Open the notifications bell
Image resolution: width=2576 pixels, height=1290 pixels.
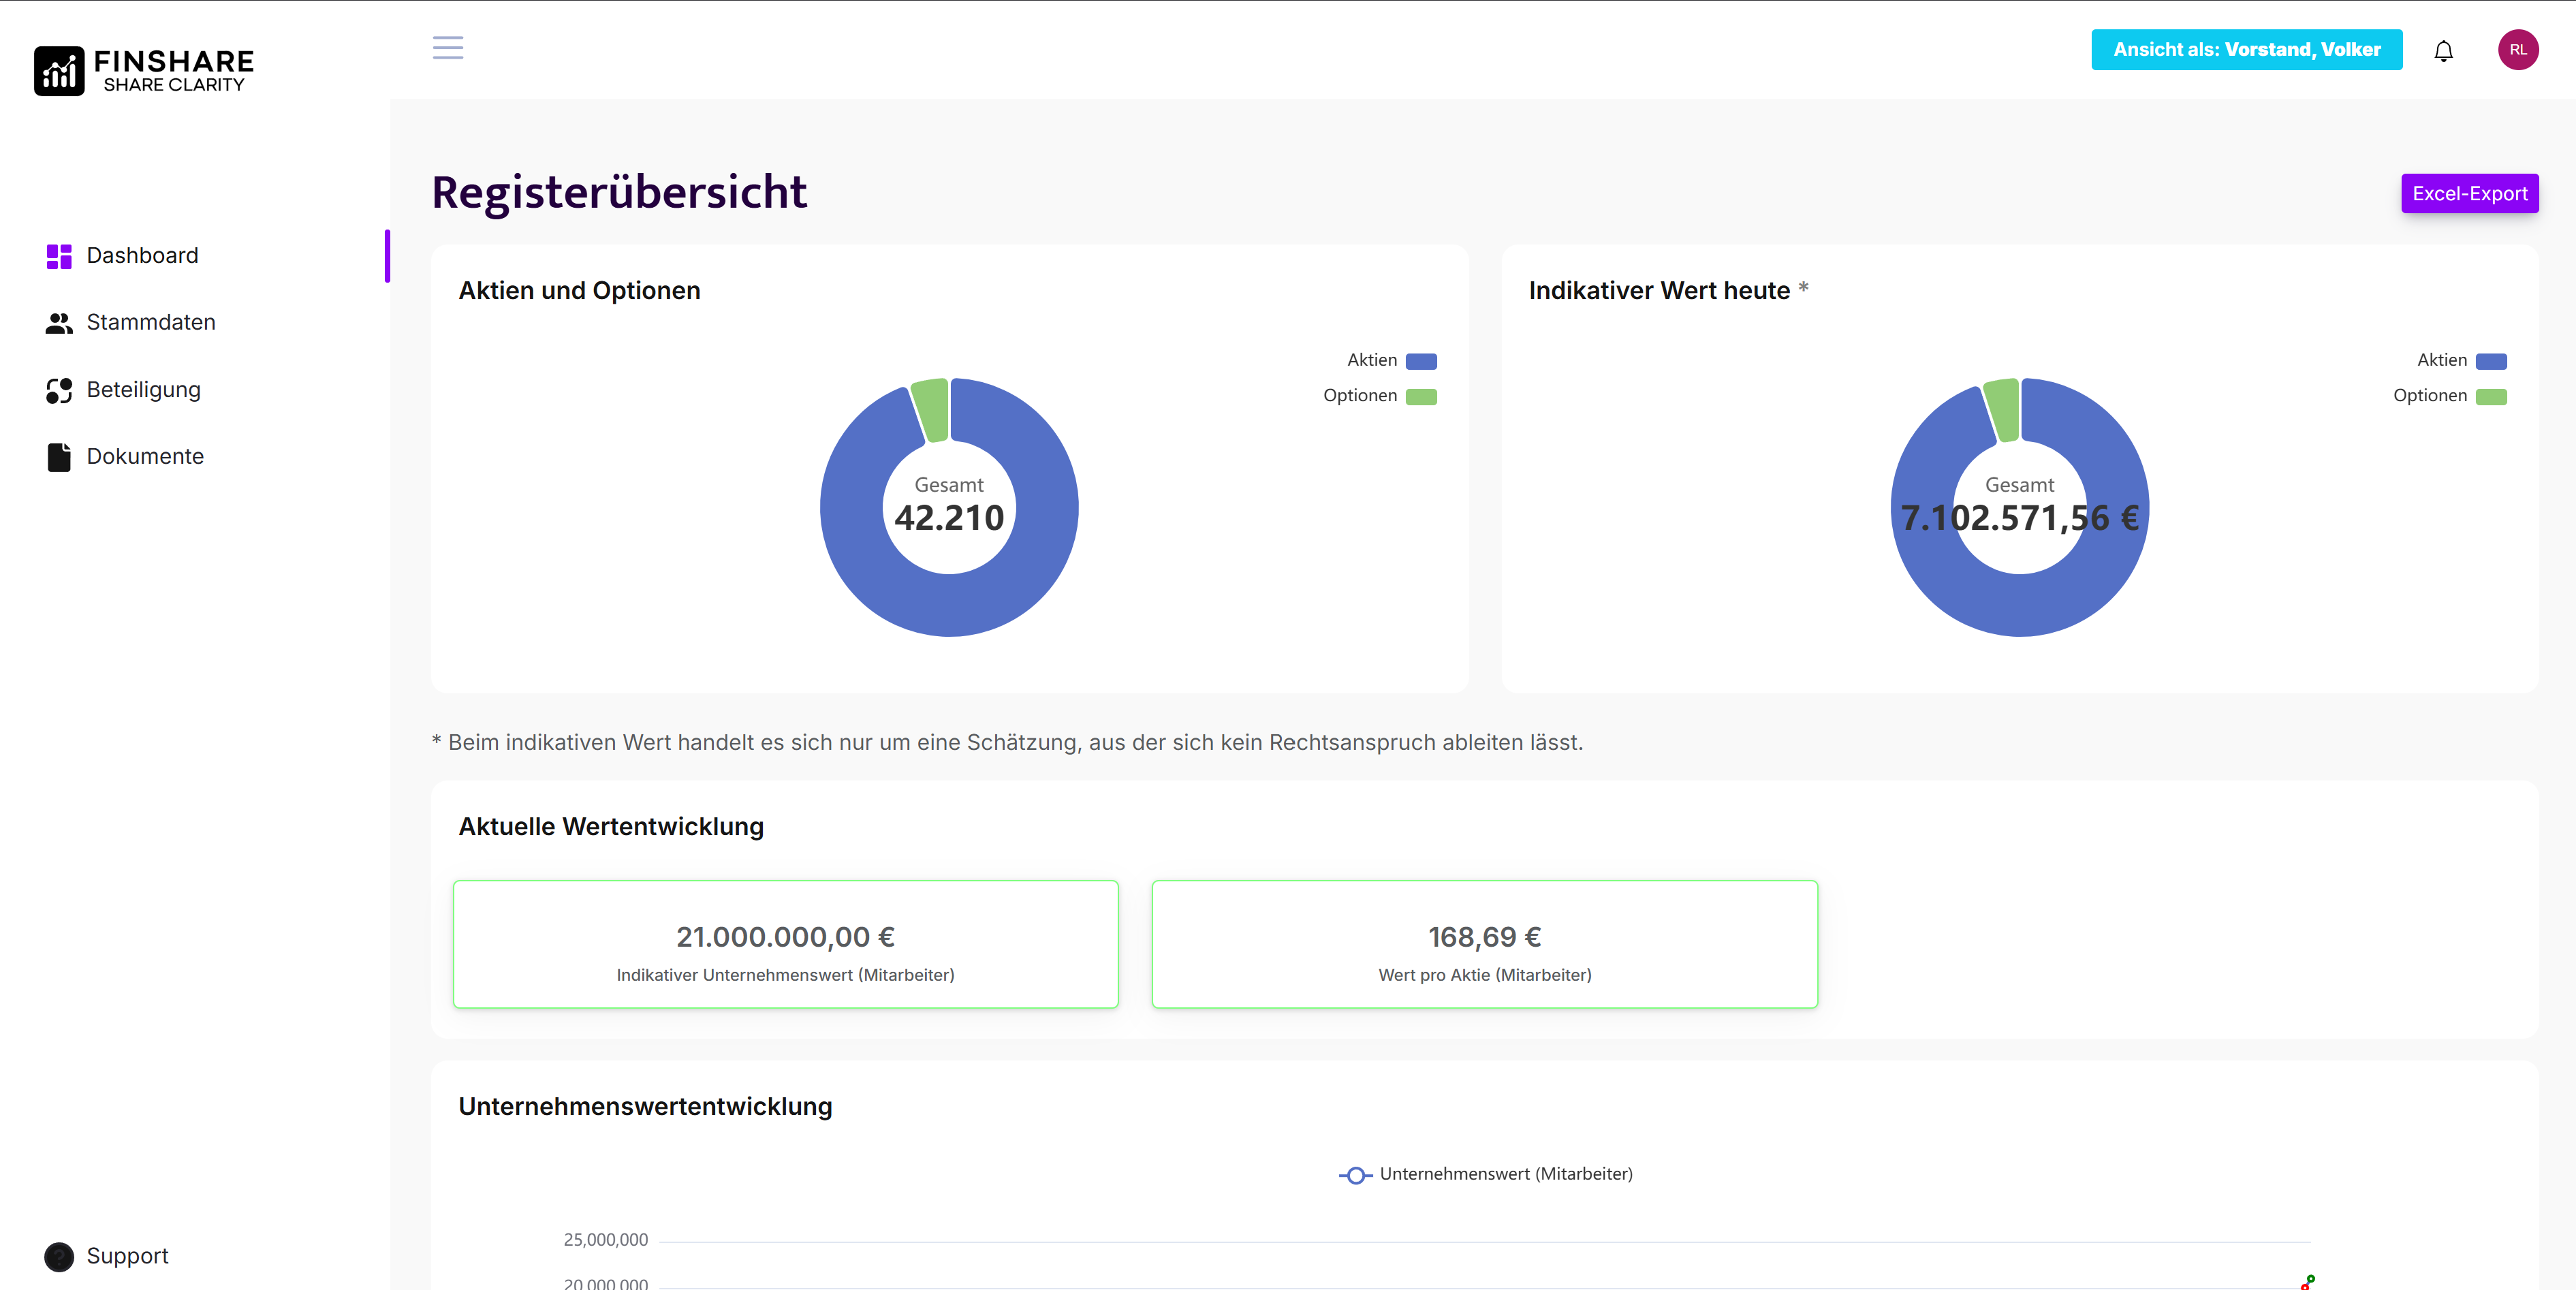[2443, 50]
